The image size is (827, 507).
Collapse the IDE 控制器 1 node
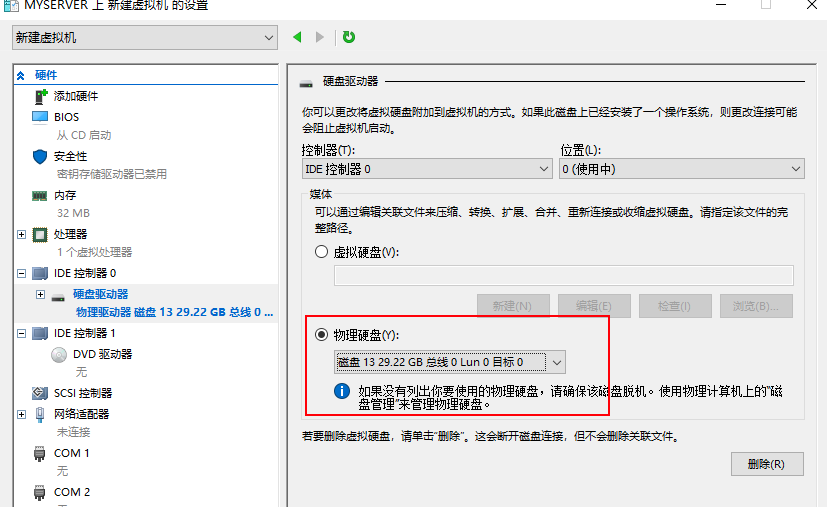[x=22, y=333]
